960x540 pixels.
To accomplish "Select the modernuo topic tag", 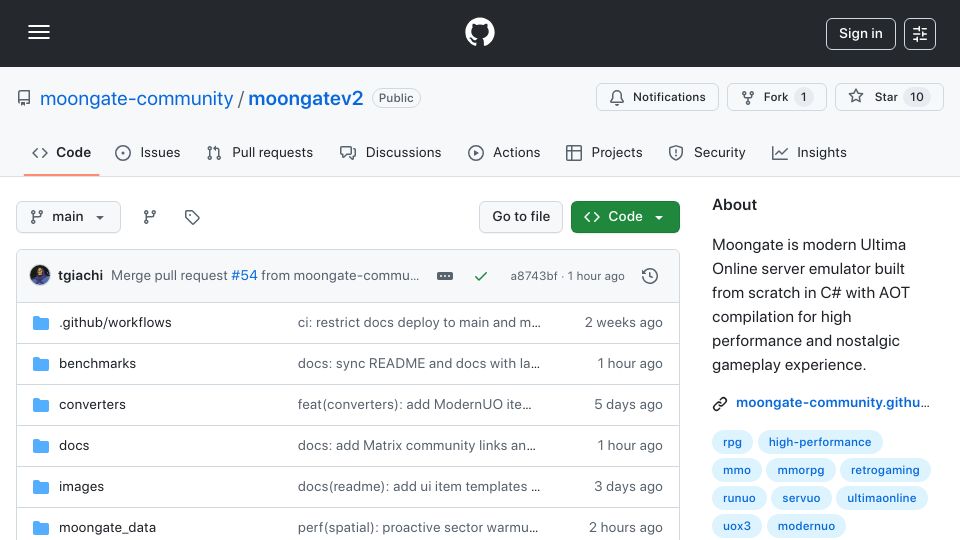I will pyautogui.click(x=806, y=527).
